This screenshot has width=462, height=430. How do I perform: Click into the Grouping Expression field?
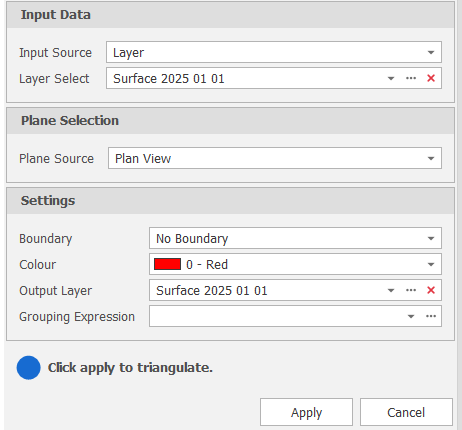click(x=277, y=316)
